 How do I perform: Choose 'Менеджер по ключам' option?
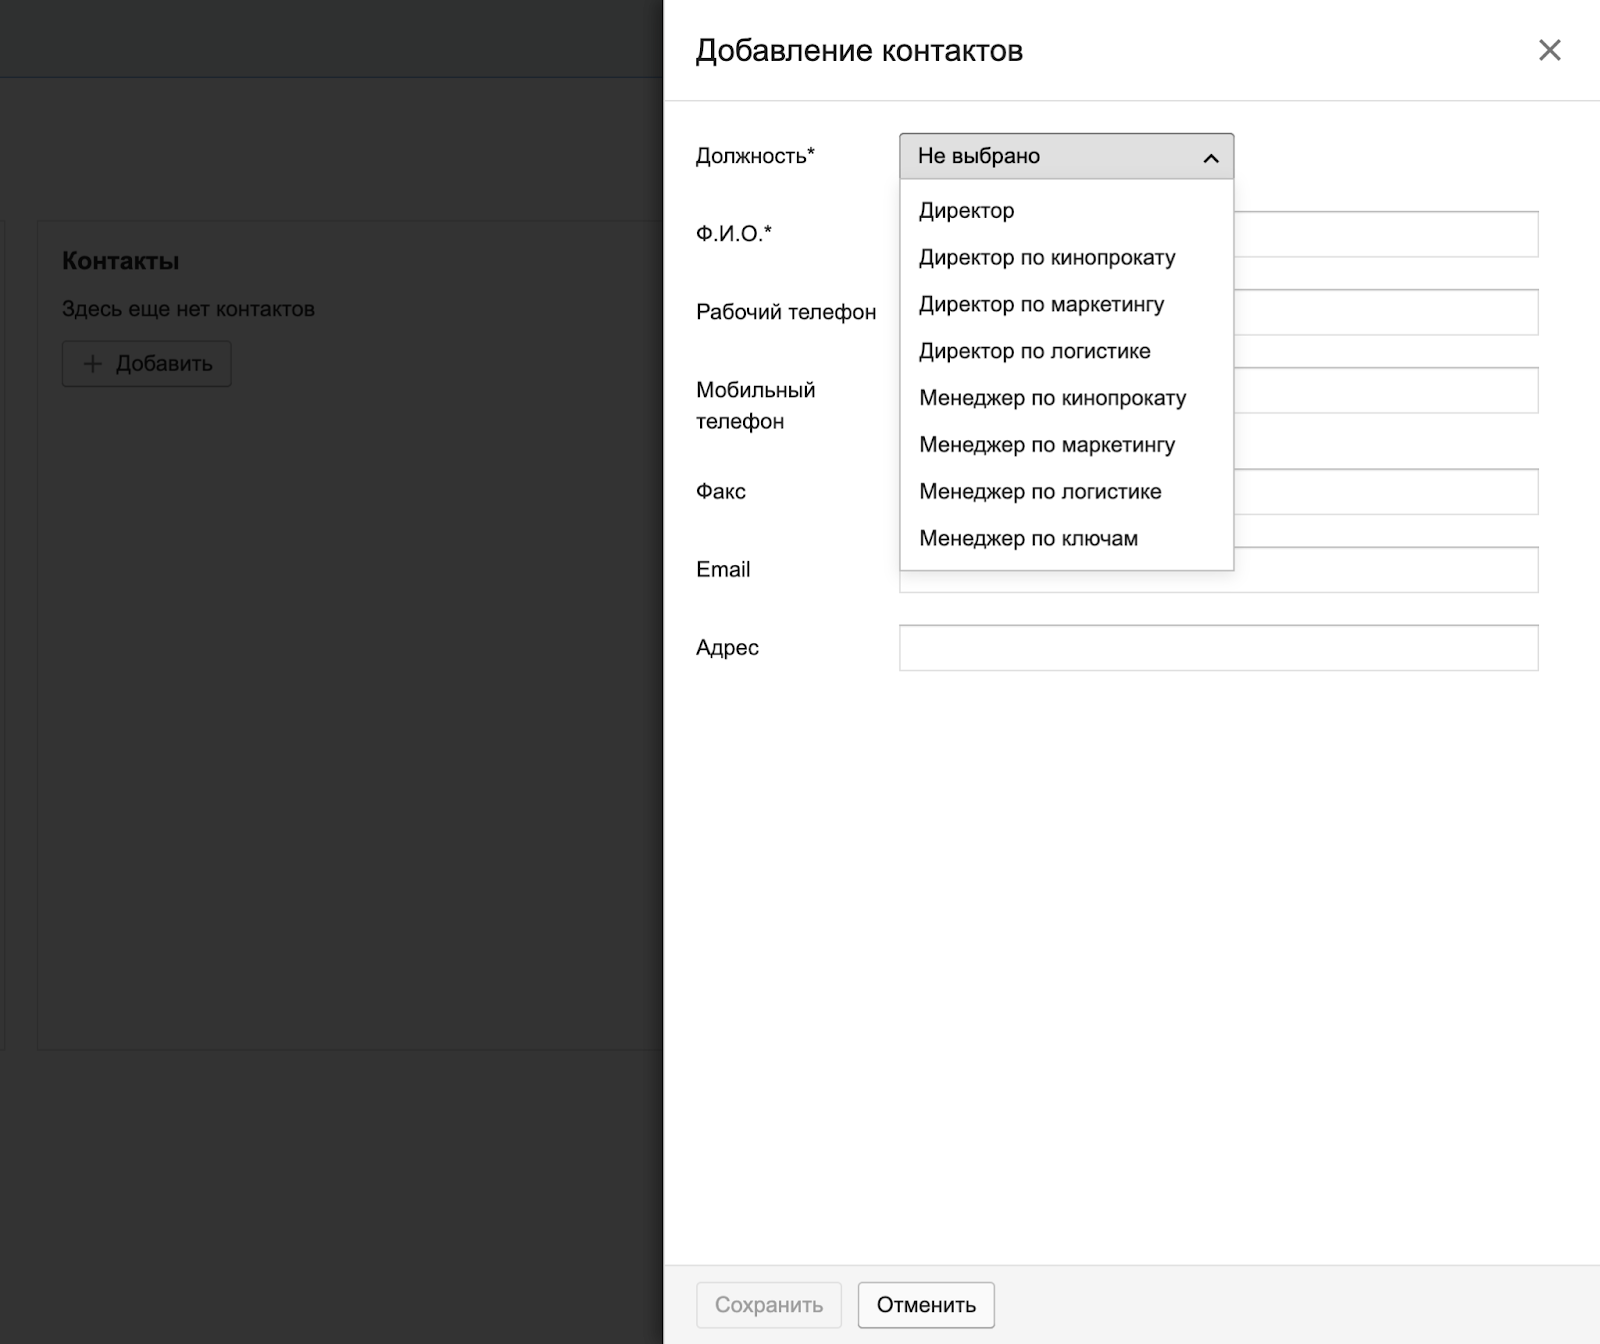point(1028,539)
